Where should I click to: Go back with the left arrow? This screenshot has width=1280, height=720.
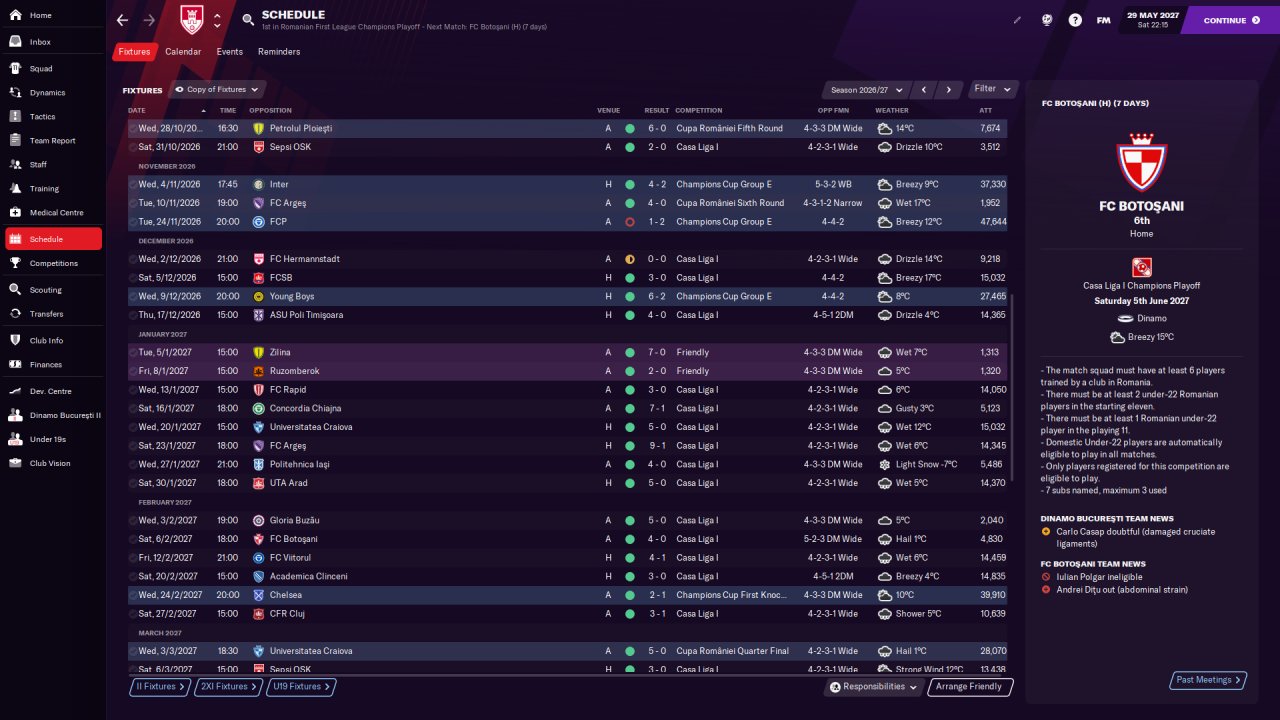point(122,20)
